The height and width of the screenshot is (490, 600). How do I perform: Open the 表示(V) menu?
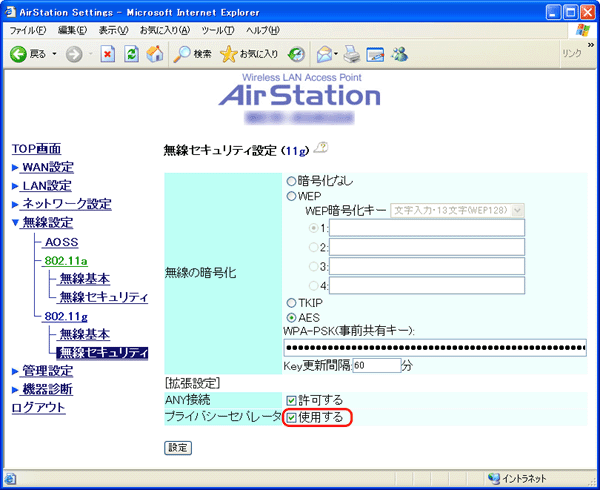click(113, 30)
